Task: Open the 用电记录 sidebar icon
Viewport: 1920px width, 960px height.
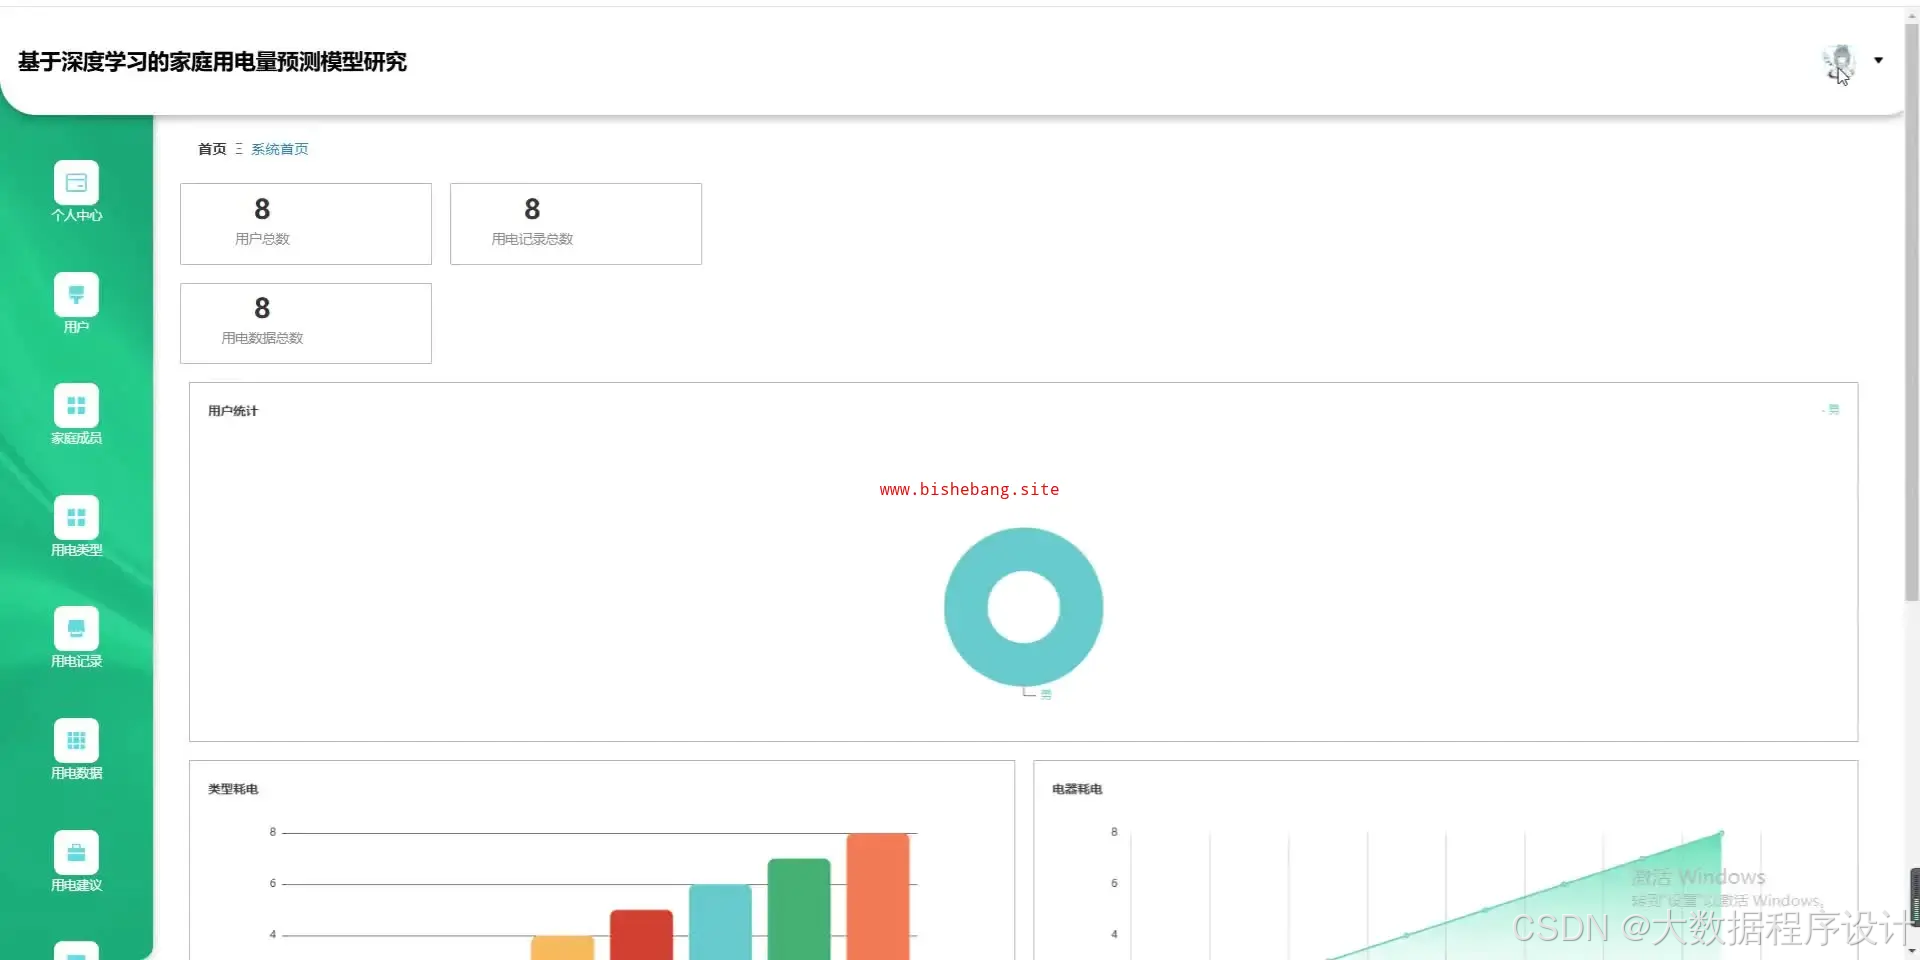Action: click(x=76, y=629)
